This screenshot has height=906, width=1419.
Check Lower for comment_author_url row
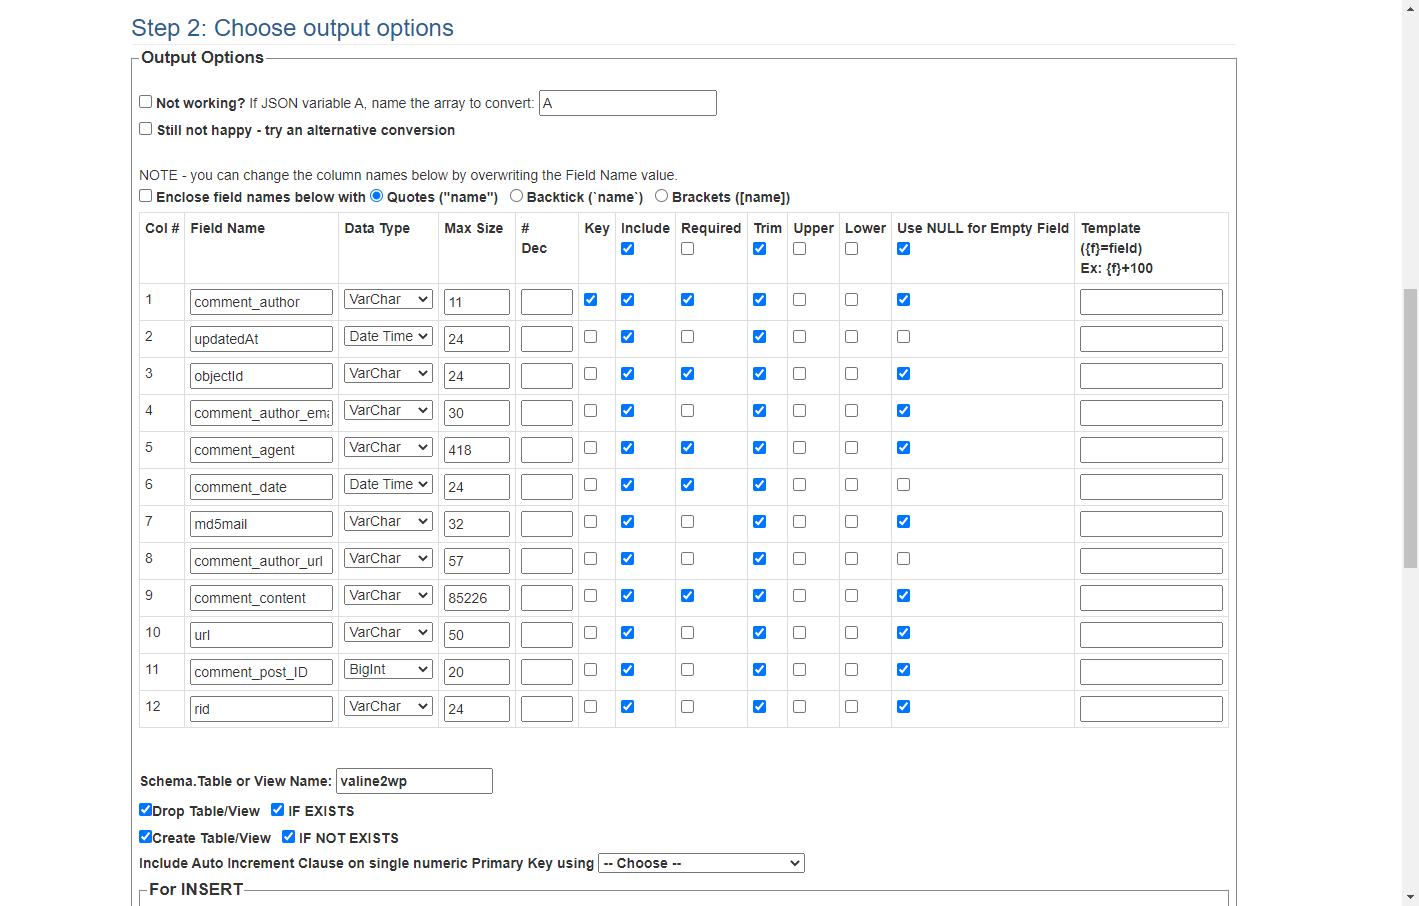tap(852, 559)
